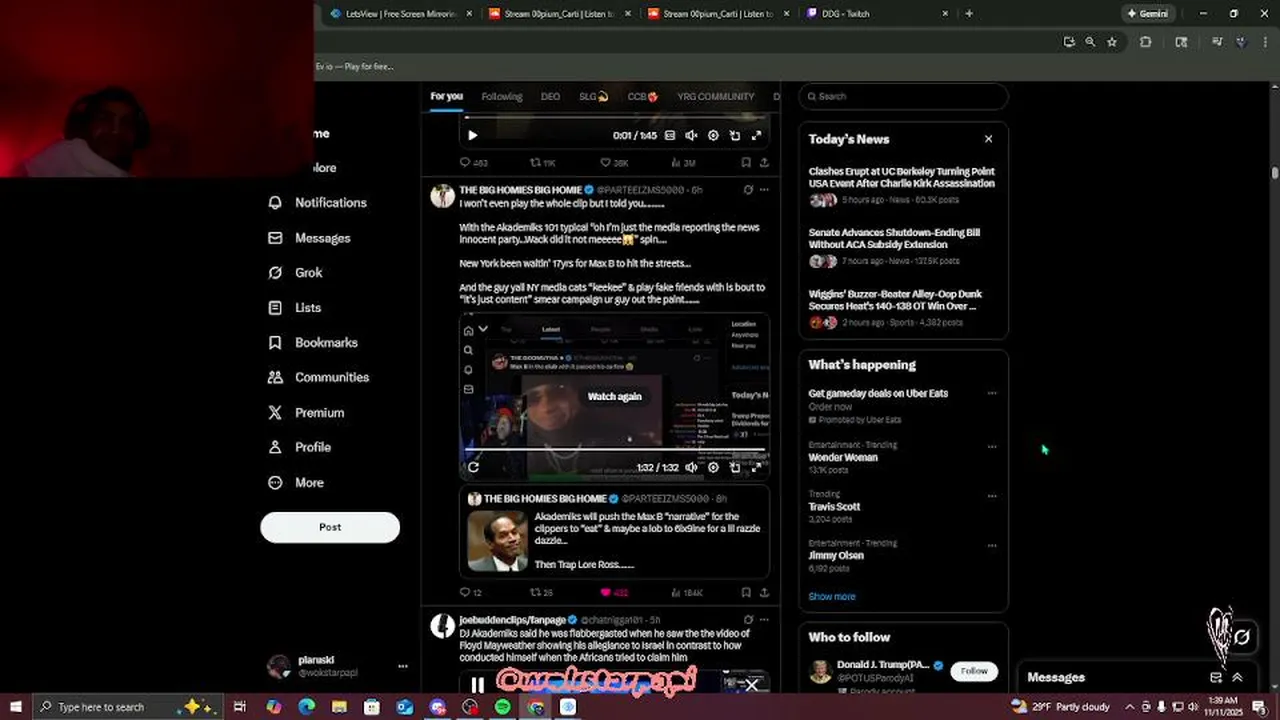Switch to the For you tab

coord(446,96)
